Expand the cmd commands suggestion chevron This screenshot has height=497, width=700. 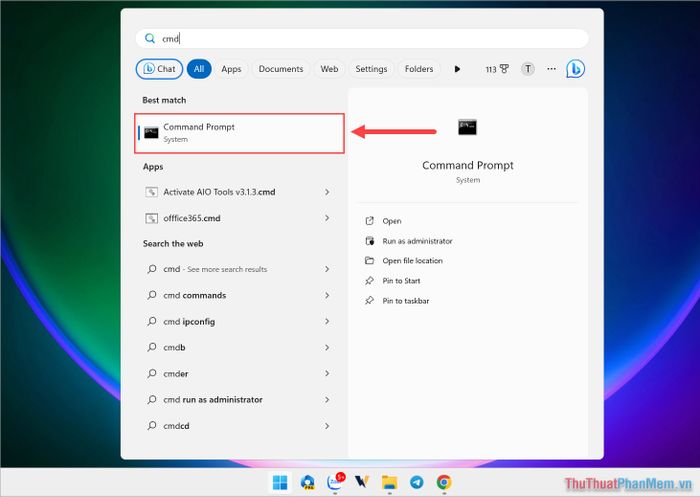click(x=327, y=296)
